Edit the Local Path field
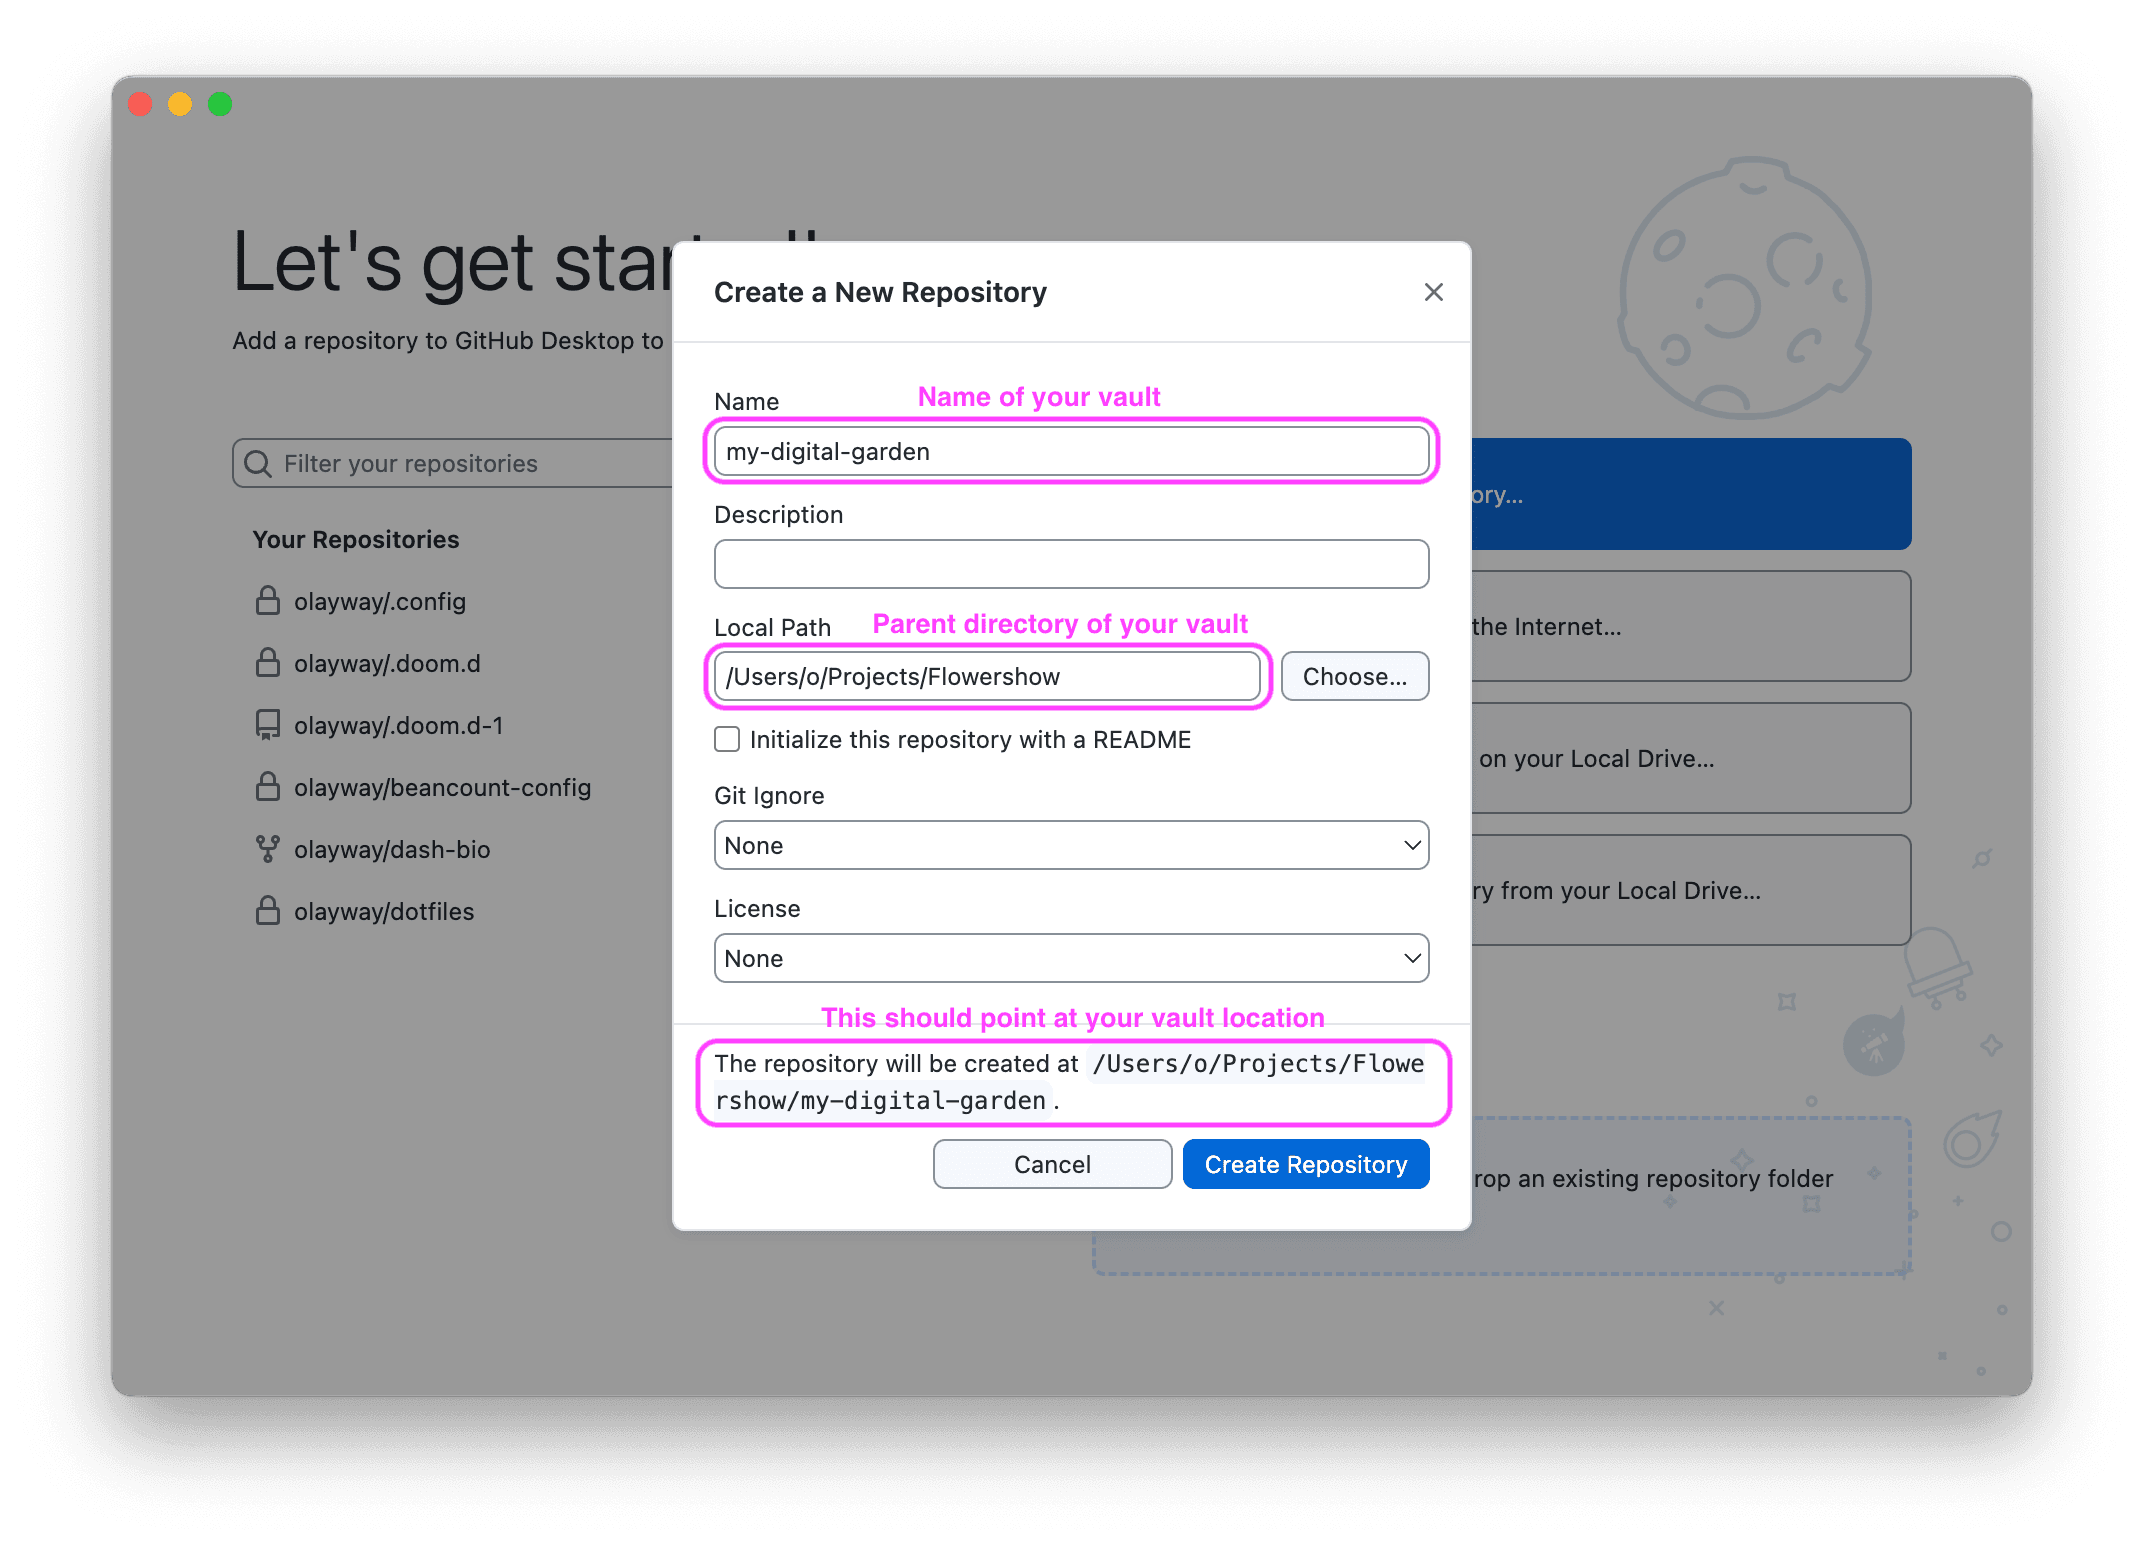 [987, 676]
